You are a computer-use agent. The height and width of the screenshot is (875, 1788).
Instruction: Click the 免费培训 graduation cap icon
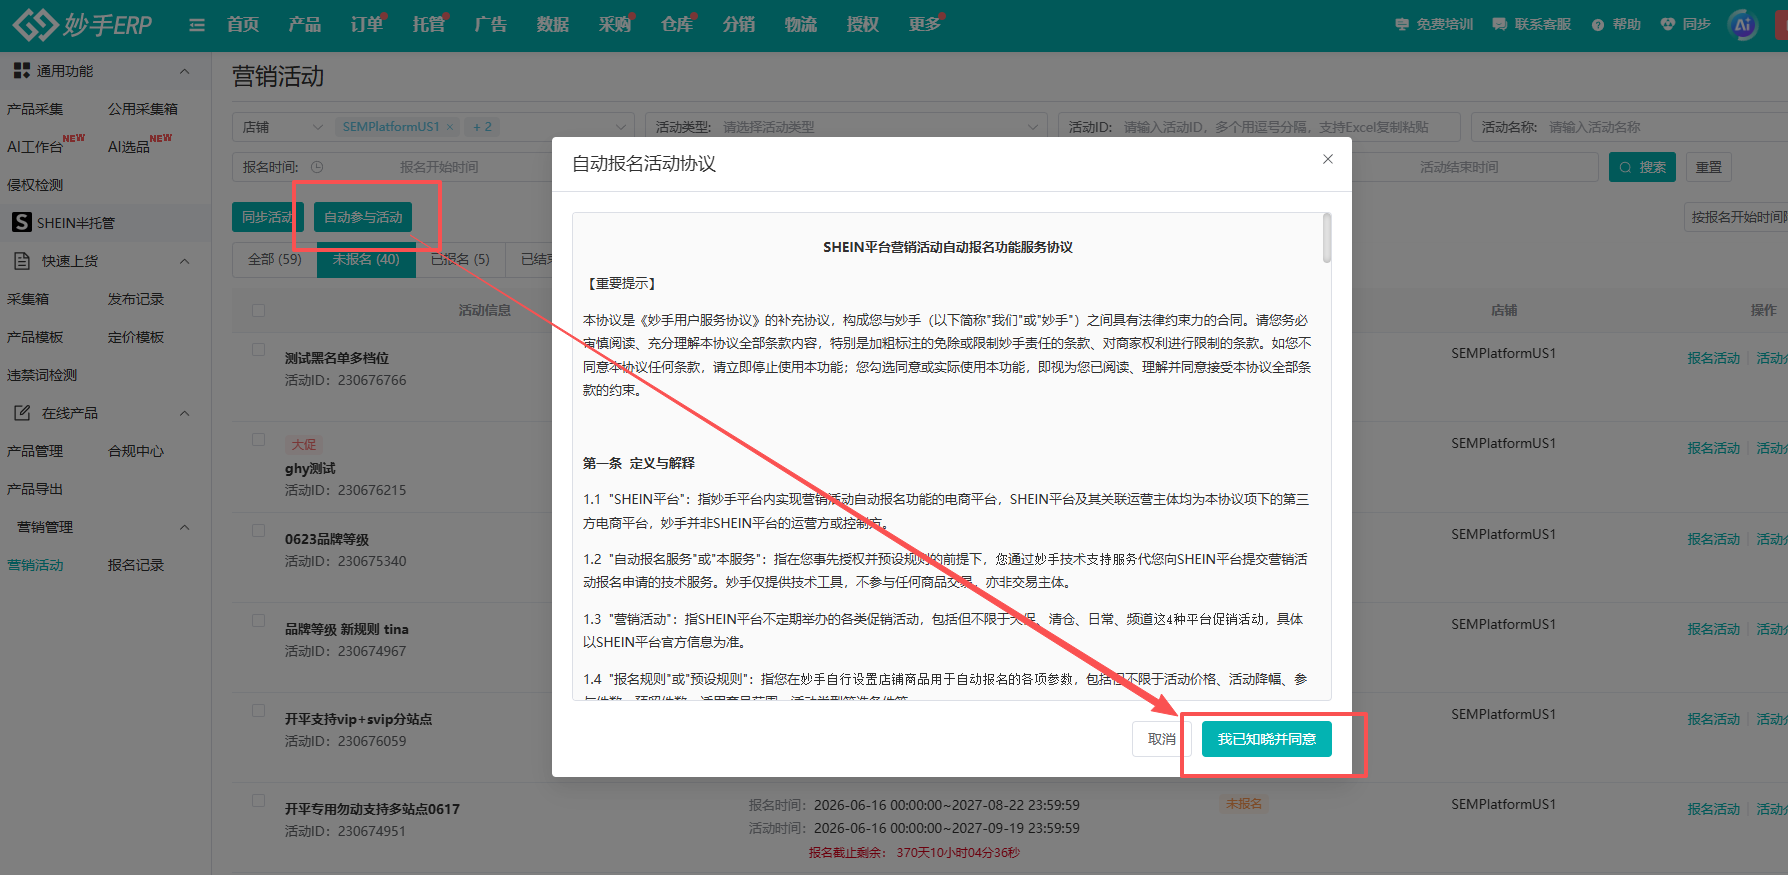click(1402, 25)
